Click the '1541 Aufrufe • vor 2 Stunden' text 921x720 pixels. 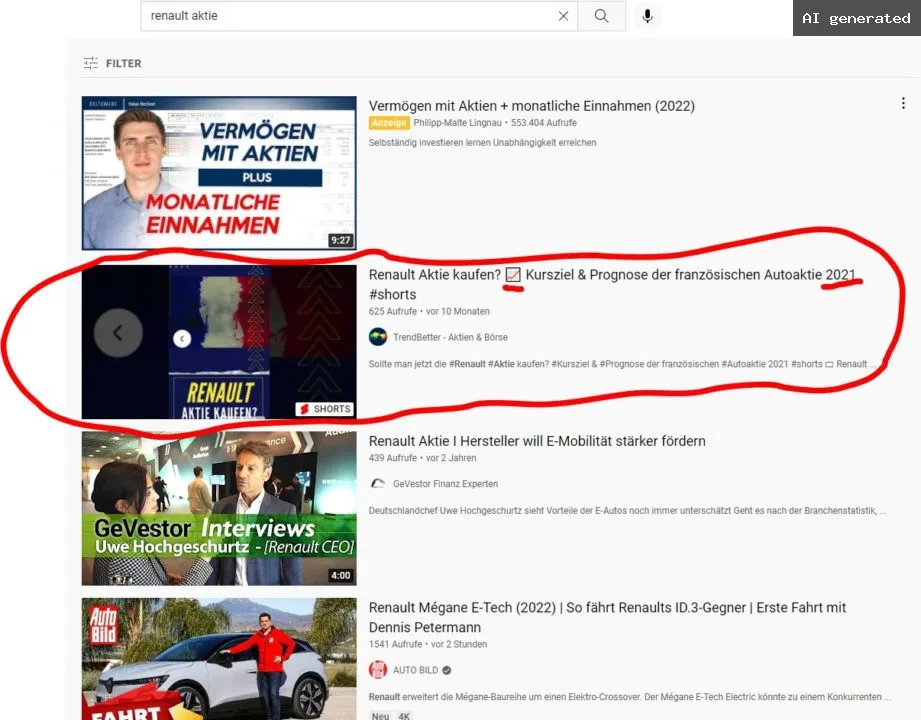(x=428, y=644)
